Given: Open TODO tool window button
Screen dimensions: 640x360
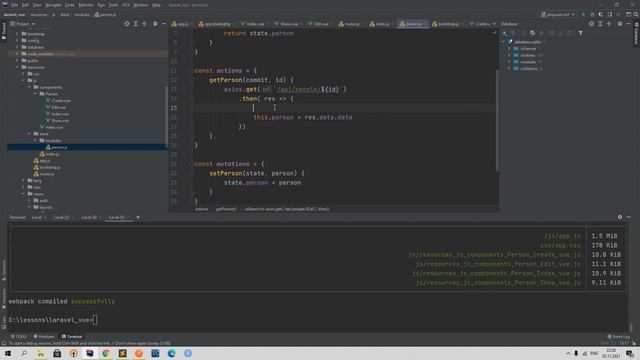Looking at the screenshot, I should coord(19,337).
